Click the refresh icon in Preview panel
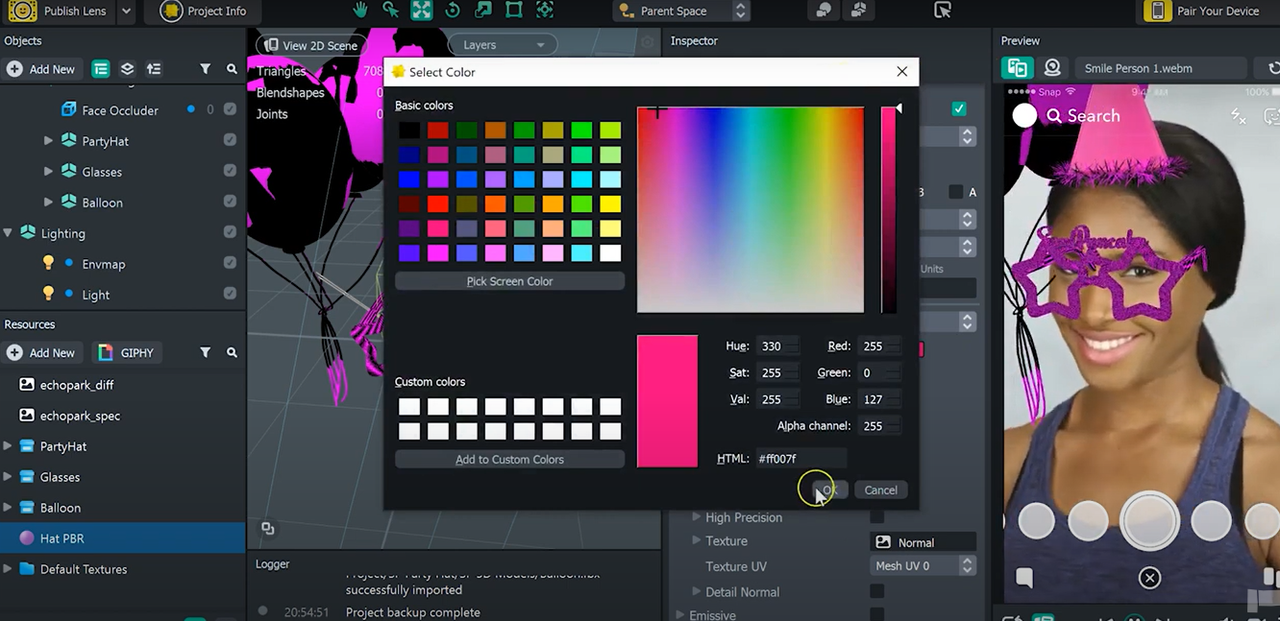The image size is (1280, 621). 1273,68
